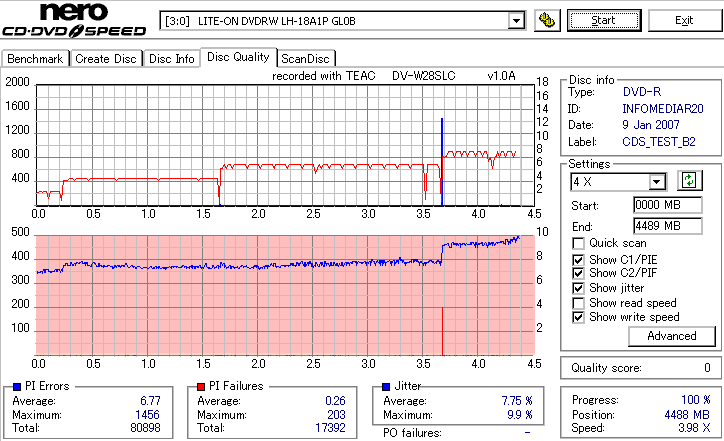The height and width of the screenshot is (441, 724).
Task: Click the Exit button
Action: tap(684, 21)
